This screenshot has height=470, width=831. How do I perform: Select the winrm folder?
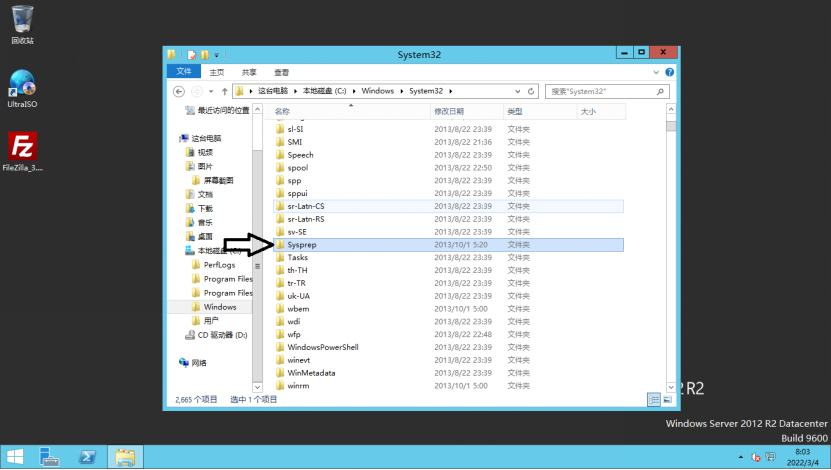[448, 386]
